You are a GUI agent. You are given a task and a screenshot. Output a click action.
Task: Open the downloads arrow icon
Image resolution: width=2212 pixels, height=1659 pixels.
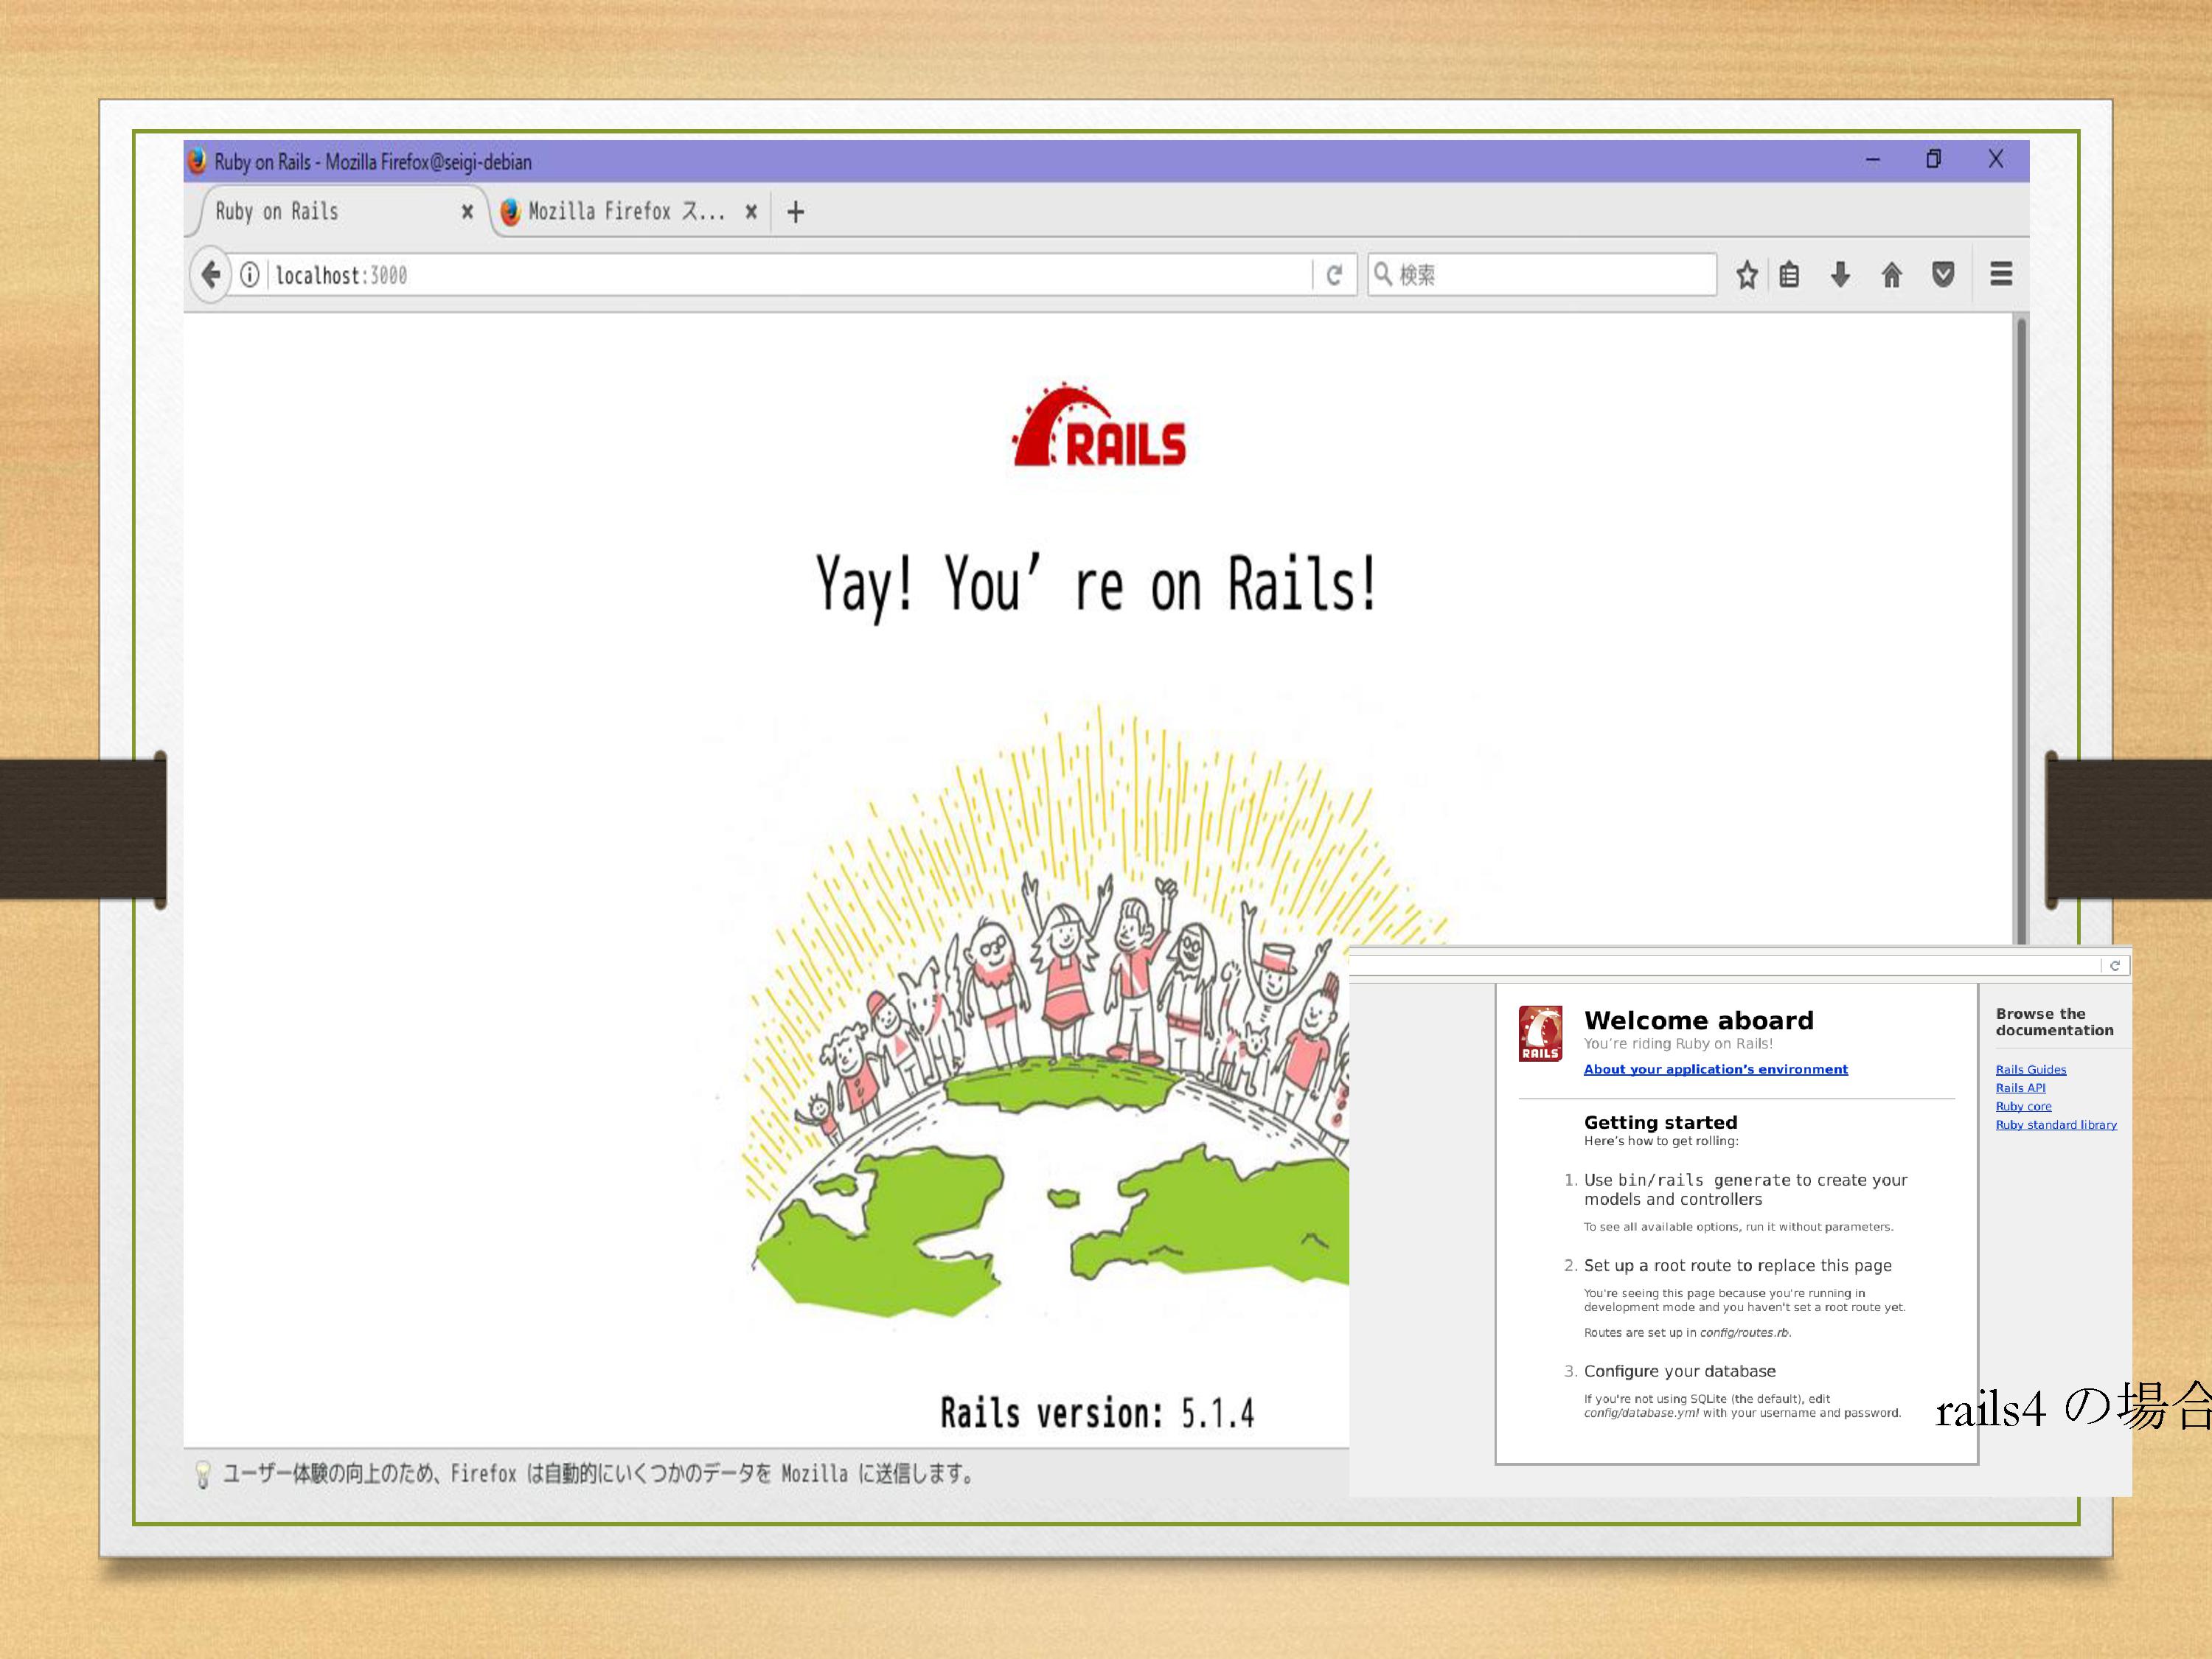(1840, 275)
